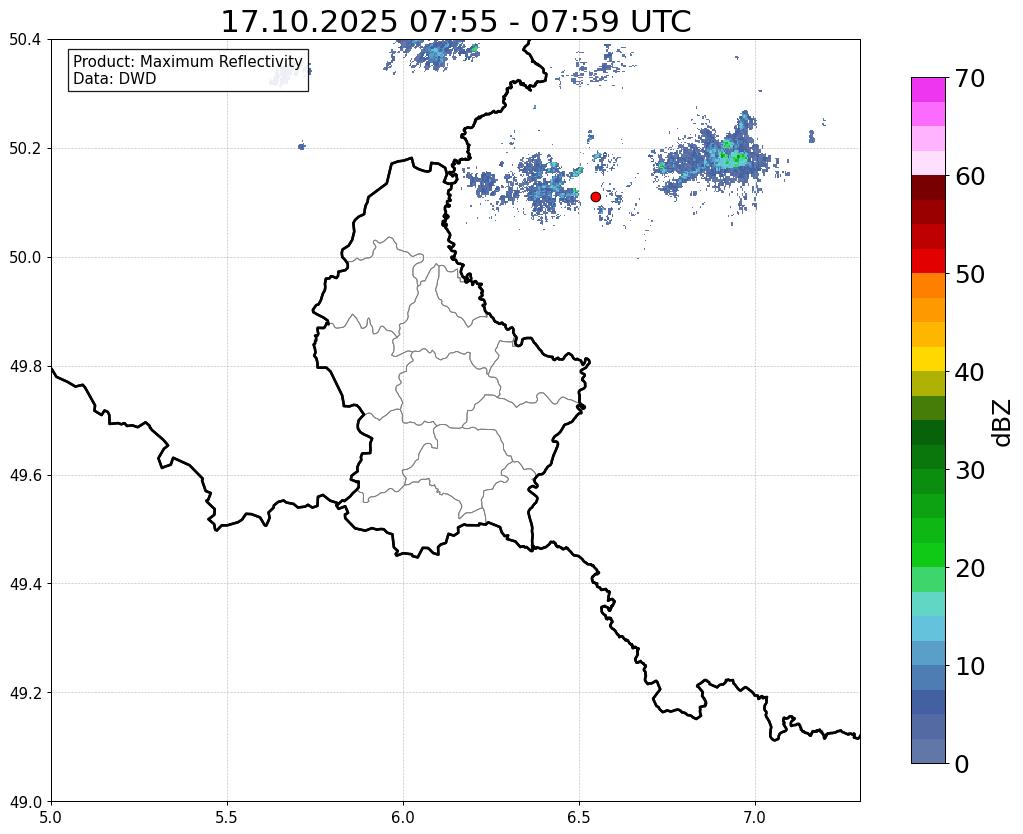Screen dimensions: 1023x834
Task: Click the latitude label 49.4
Action: 25,584
